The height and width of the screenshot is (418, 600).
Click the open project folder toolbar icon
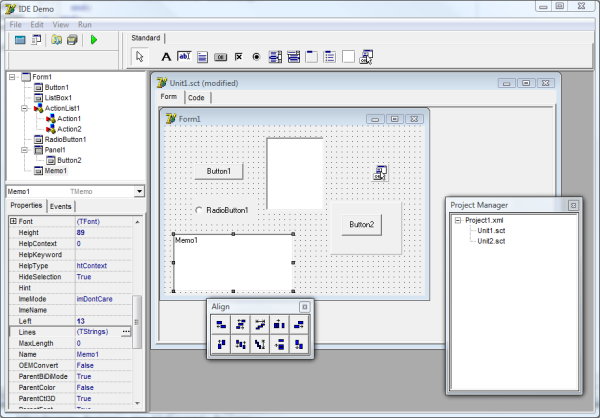57,40
